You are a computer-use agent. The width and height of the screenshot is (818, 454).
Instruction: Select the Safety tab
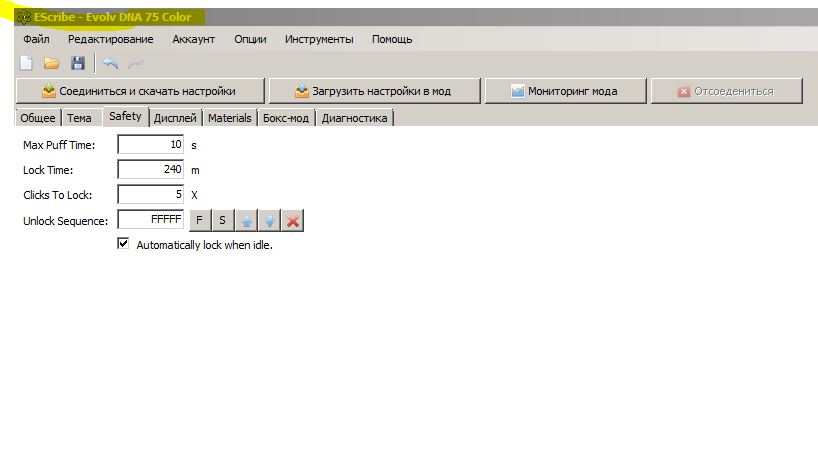[x=125, y=116]
